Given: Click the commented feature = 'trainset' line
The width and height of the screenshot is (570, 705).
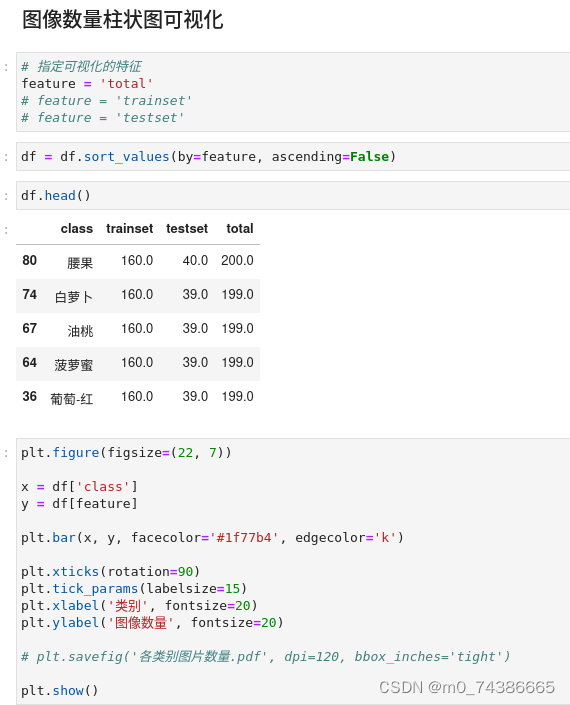Looking at the screenshot, I should point(107,101).
